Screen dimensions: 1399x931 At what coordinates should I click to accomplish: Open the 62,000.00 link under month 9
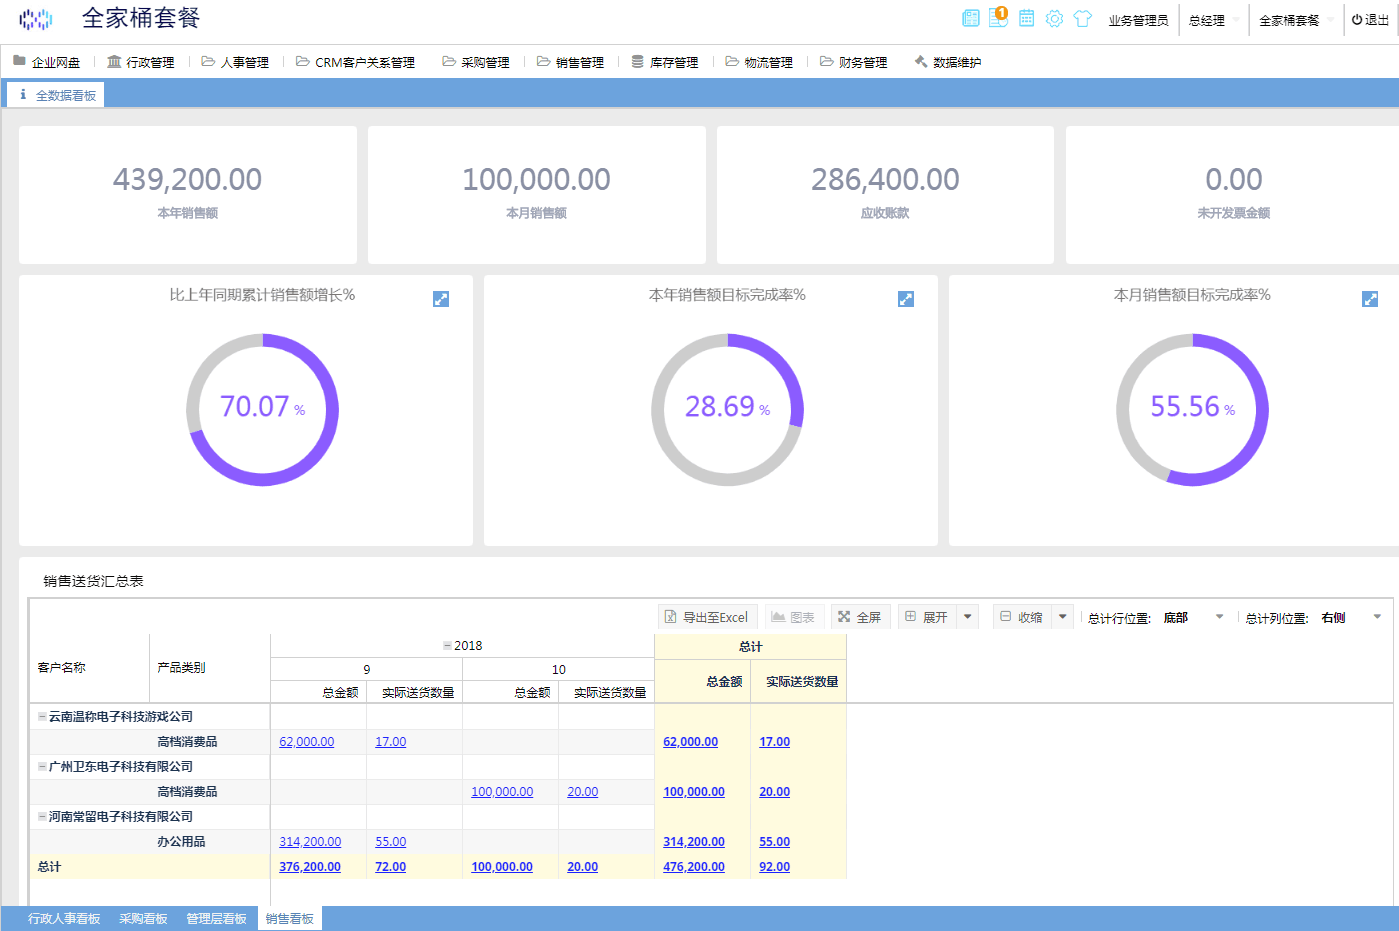(307, 742)
